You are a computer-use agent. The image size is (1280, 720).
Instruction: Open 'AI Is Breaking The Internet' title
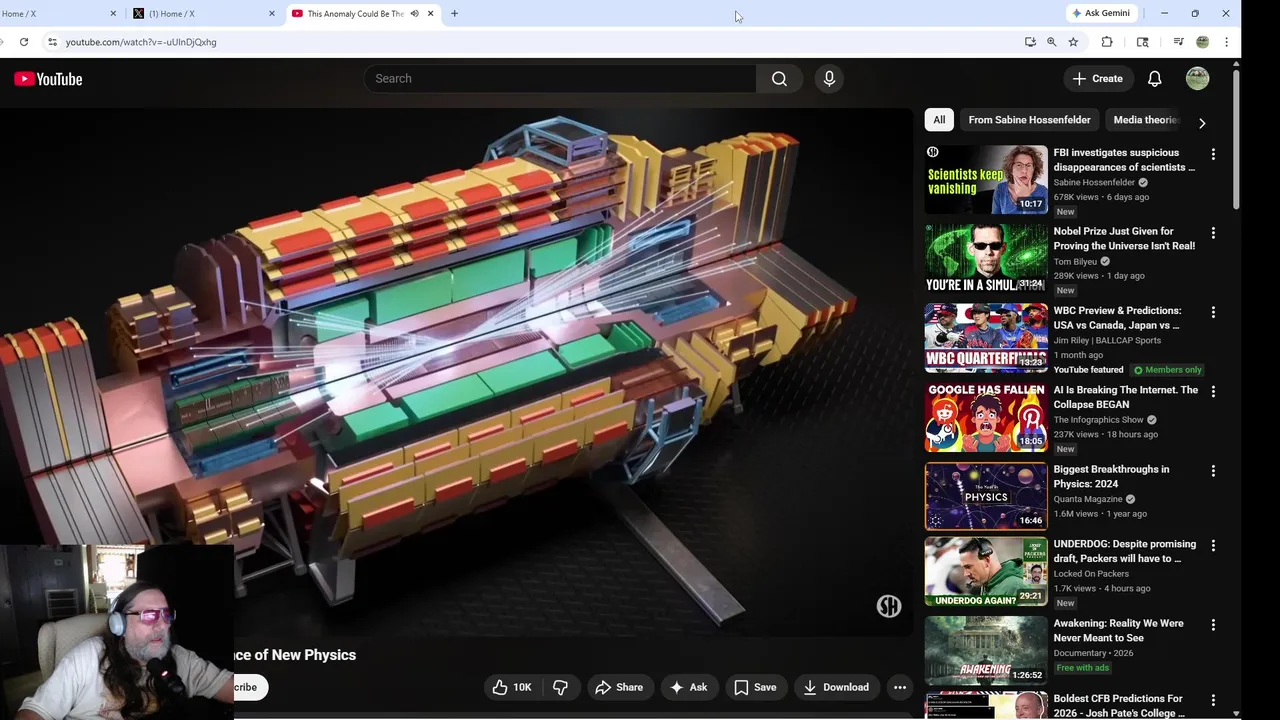(x=1125, y=397)
